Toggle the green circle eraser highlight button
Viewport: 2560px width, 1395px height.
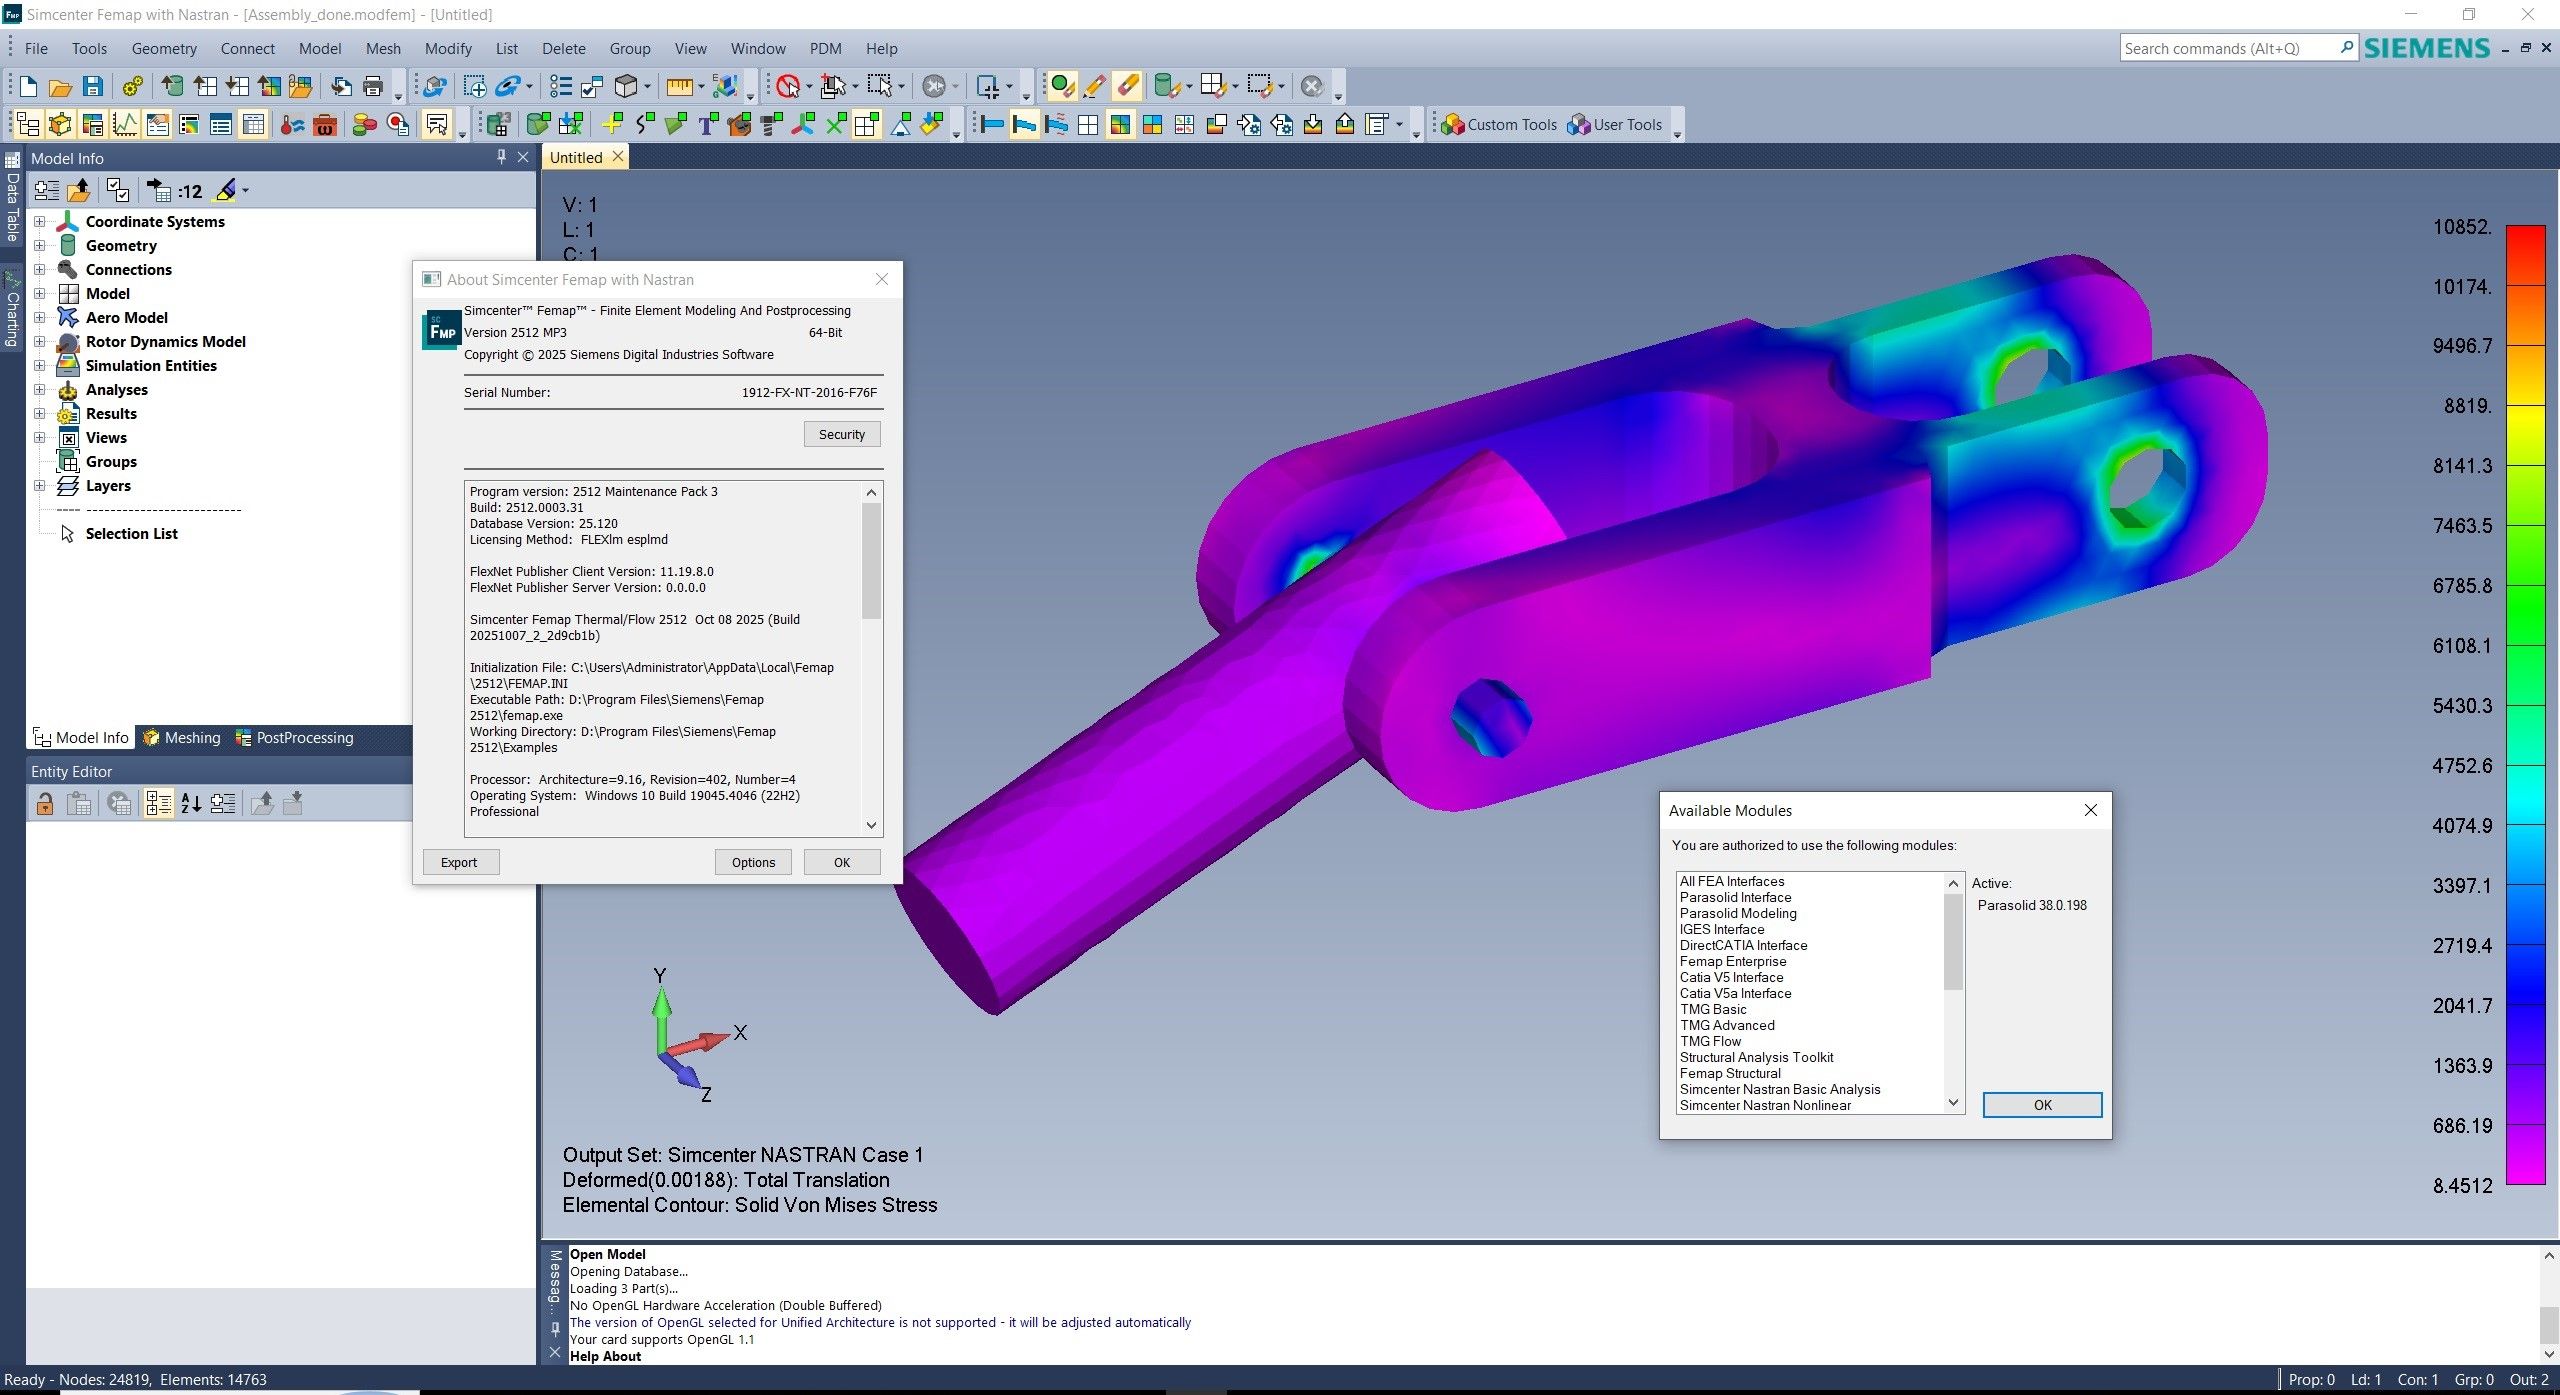[1062, 86]
